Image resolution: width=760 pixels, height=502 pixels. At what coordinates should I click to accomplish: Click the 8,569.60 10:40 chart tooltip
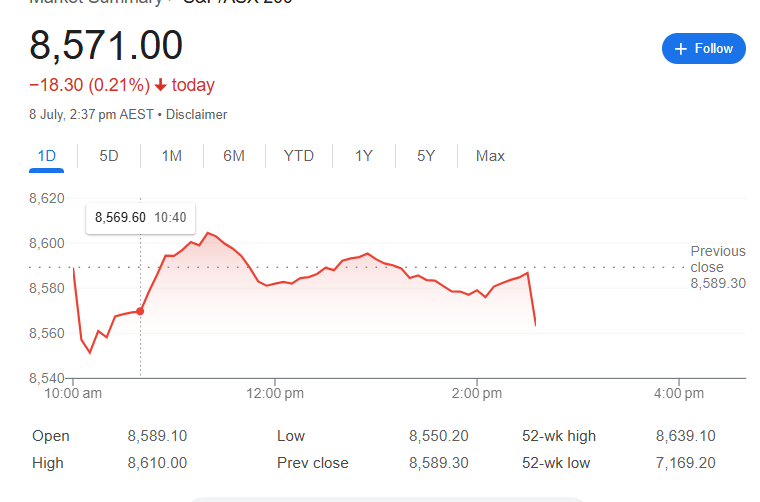[141, 218]
